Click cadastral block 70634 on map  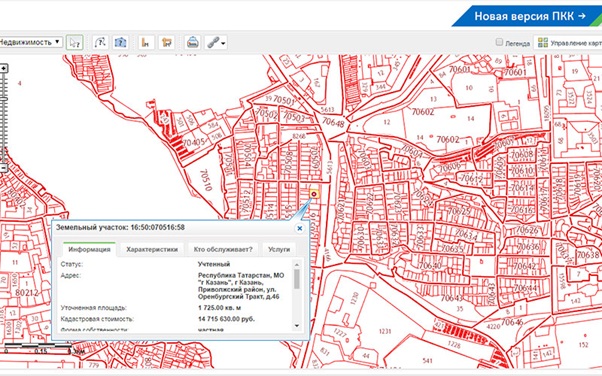pos(466,234)
